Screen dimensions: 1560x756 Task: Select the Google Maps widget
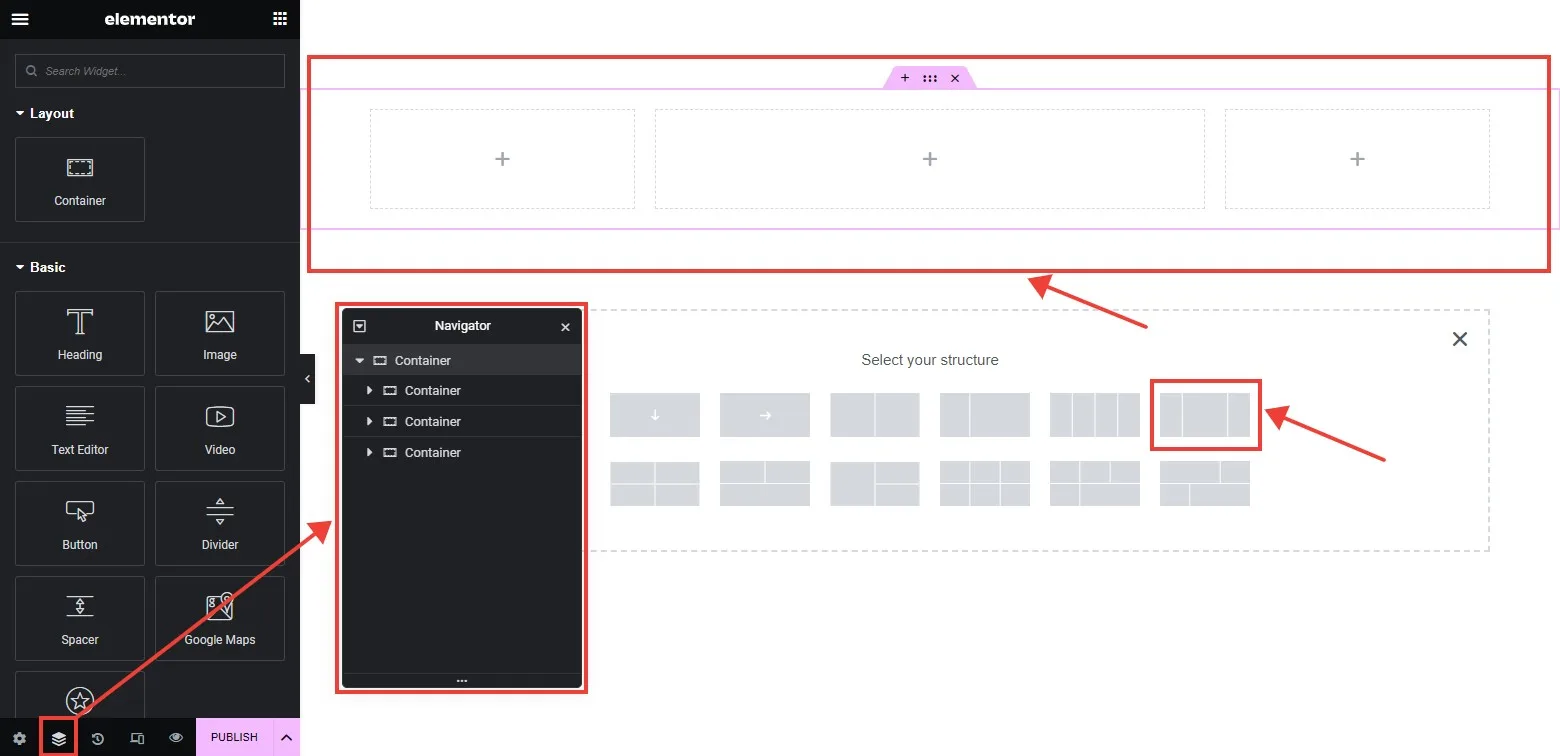click(x=220, y=618)
